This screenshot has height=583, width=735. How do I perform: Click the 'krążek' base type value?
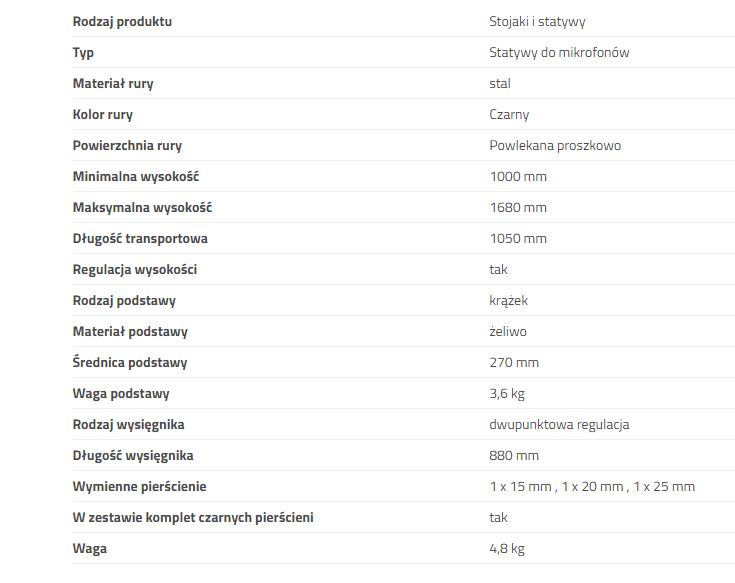pos(509,300)
